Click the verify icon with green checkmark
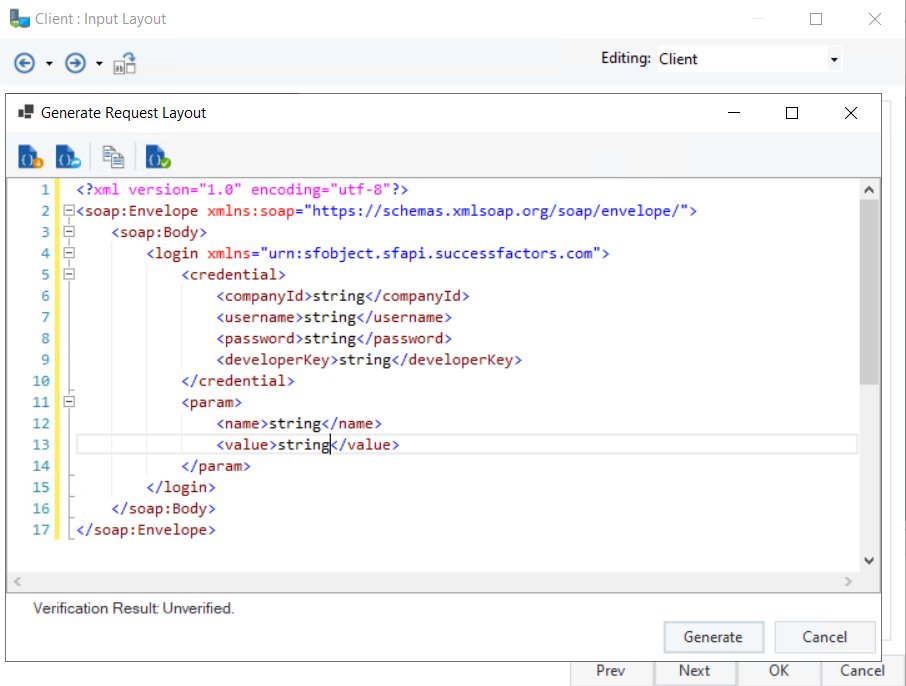 coord(158,157)
